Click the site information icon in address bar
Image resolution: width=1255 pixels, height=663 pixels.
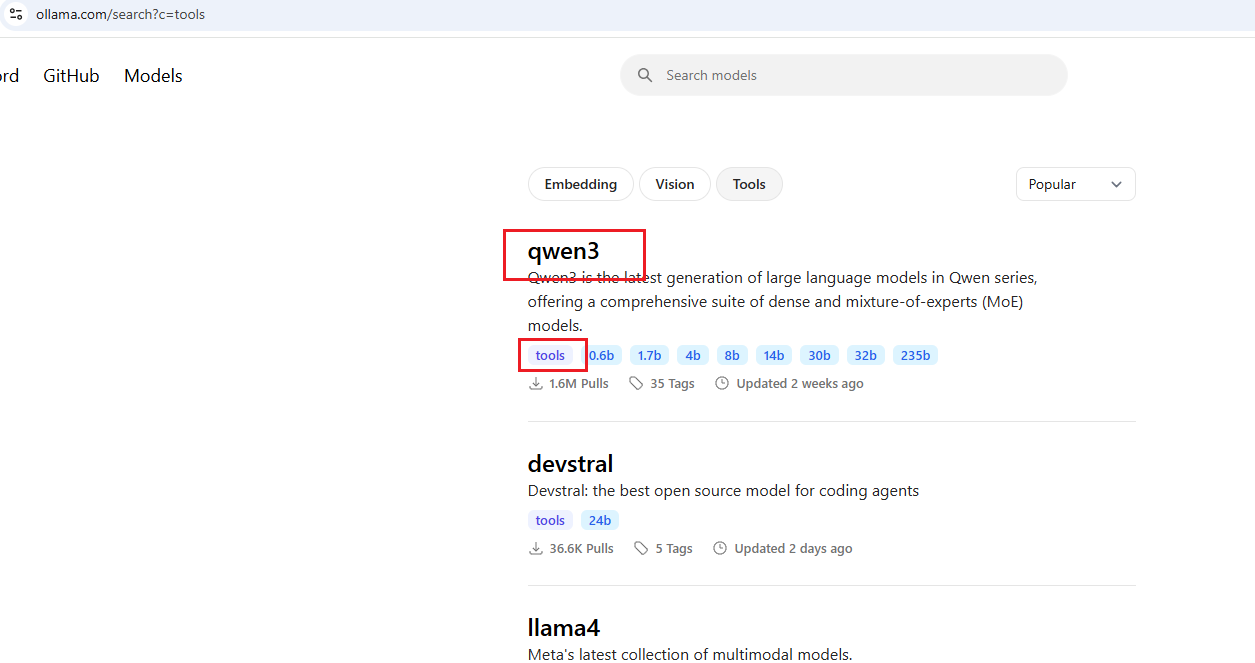pos(16,14)
